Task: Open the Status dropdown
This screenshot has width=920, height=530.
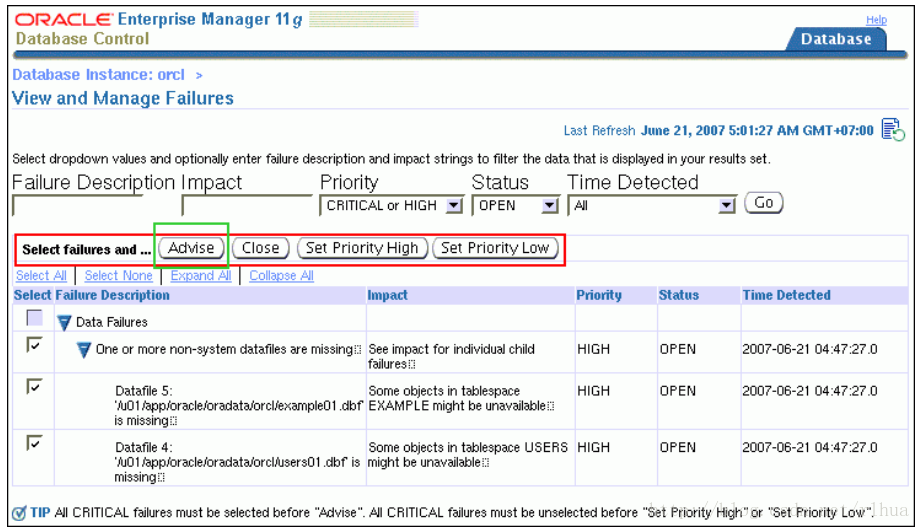Action: [515, 205]
